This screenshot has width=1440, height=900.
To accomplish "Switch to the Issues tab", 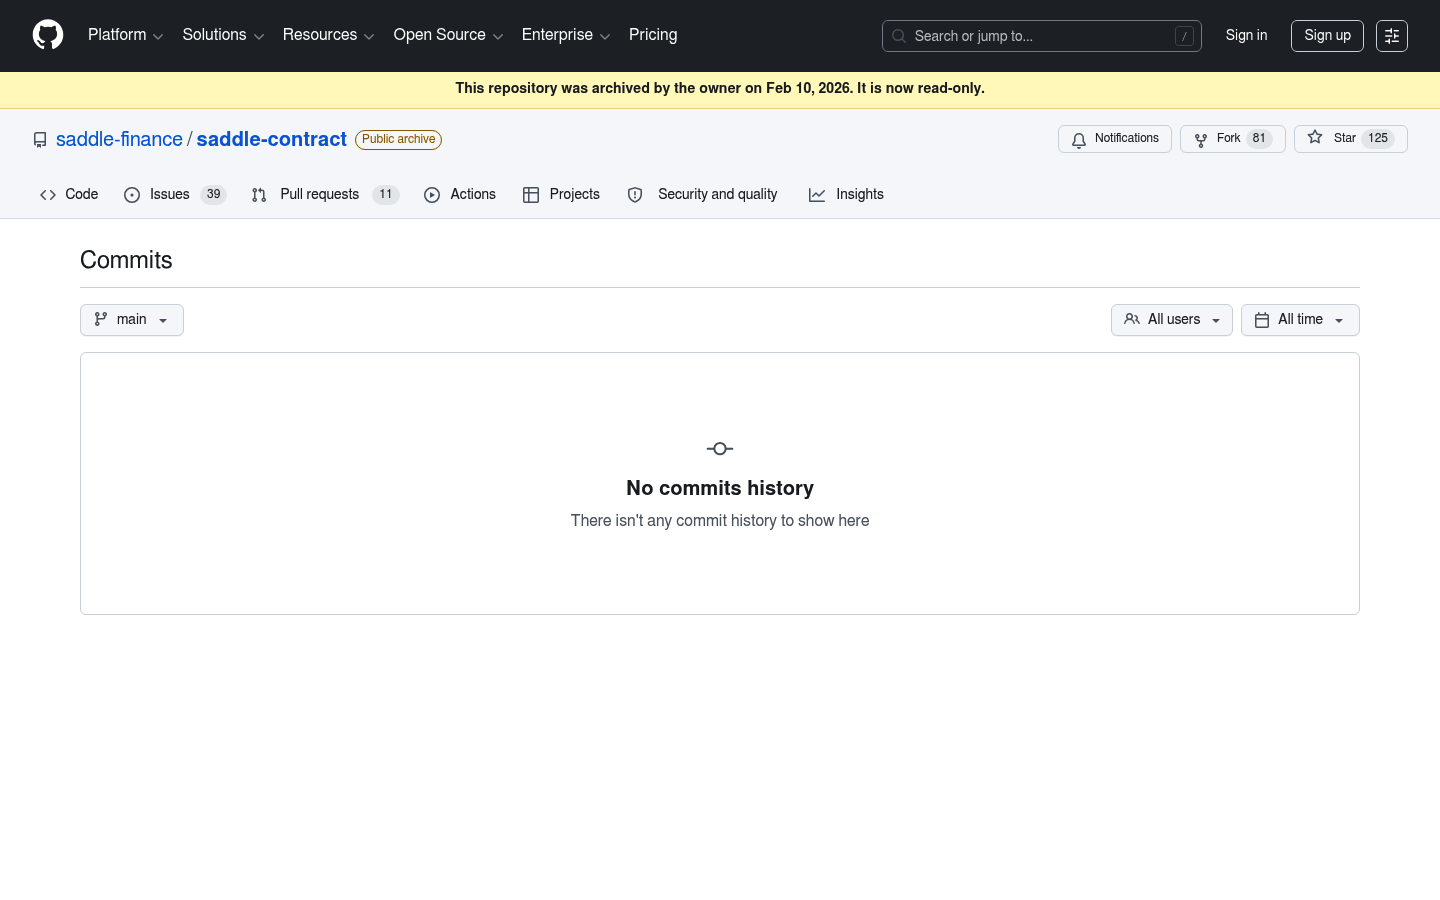I will click(x=175, y=195).
